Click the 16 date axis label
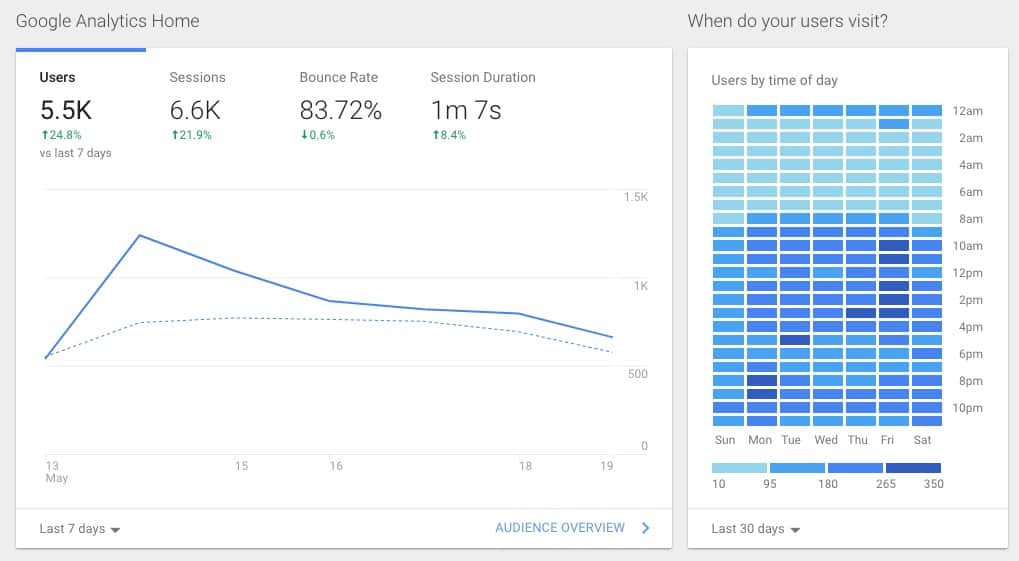The height and width of the screenshot is (561, 1019). (x=335, y=465)
